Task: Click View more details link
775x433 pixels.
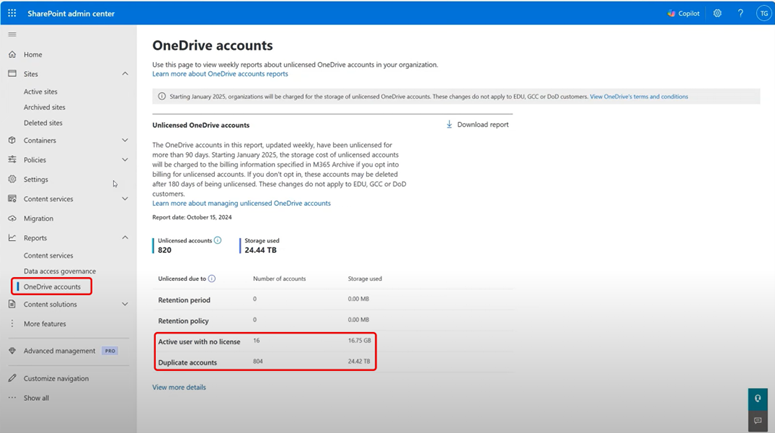Action: coord(179,387)
